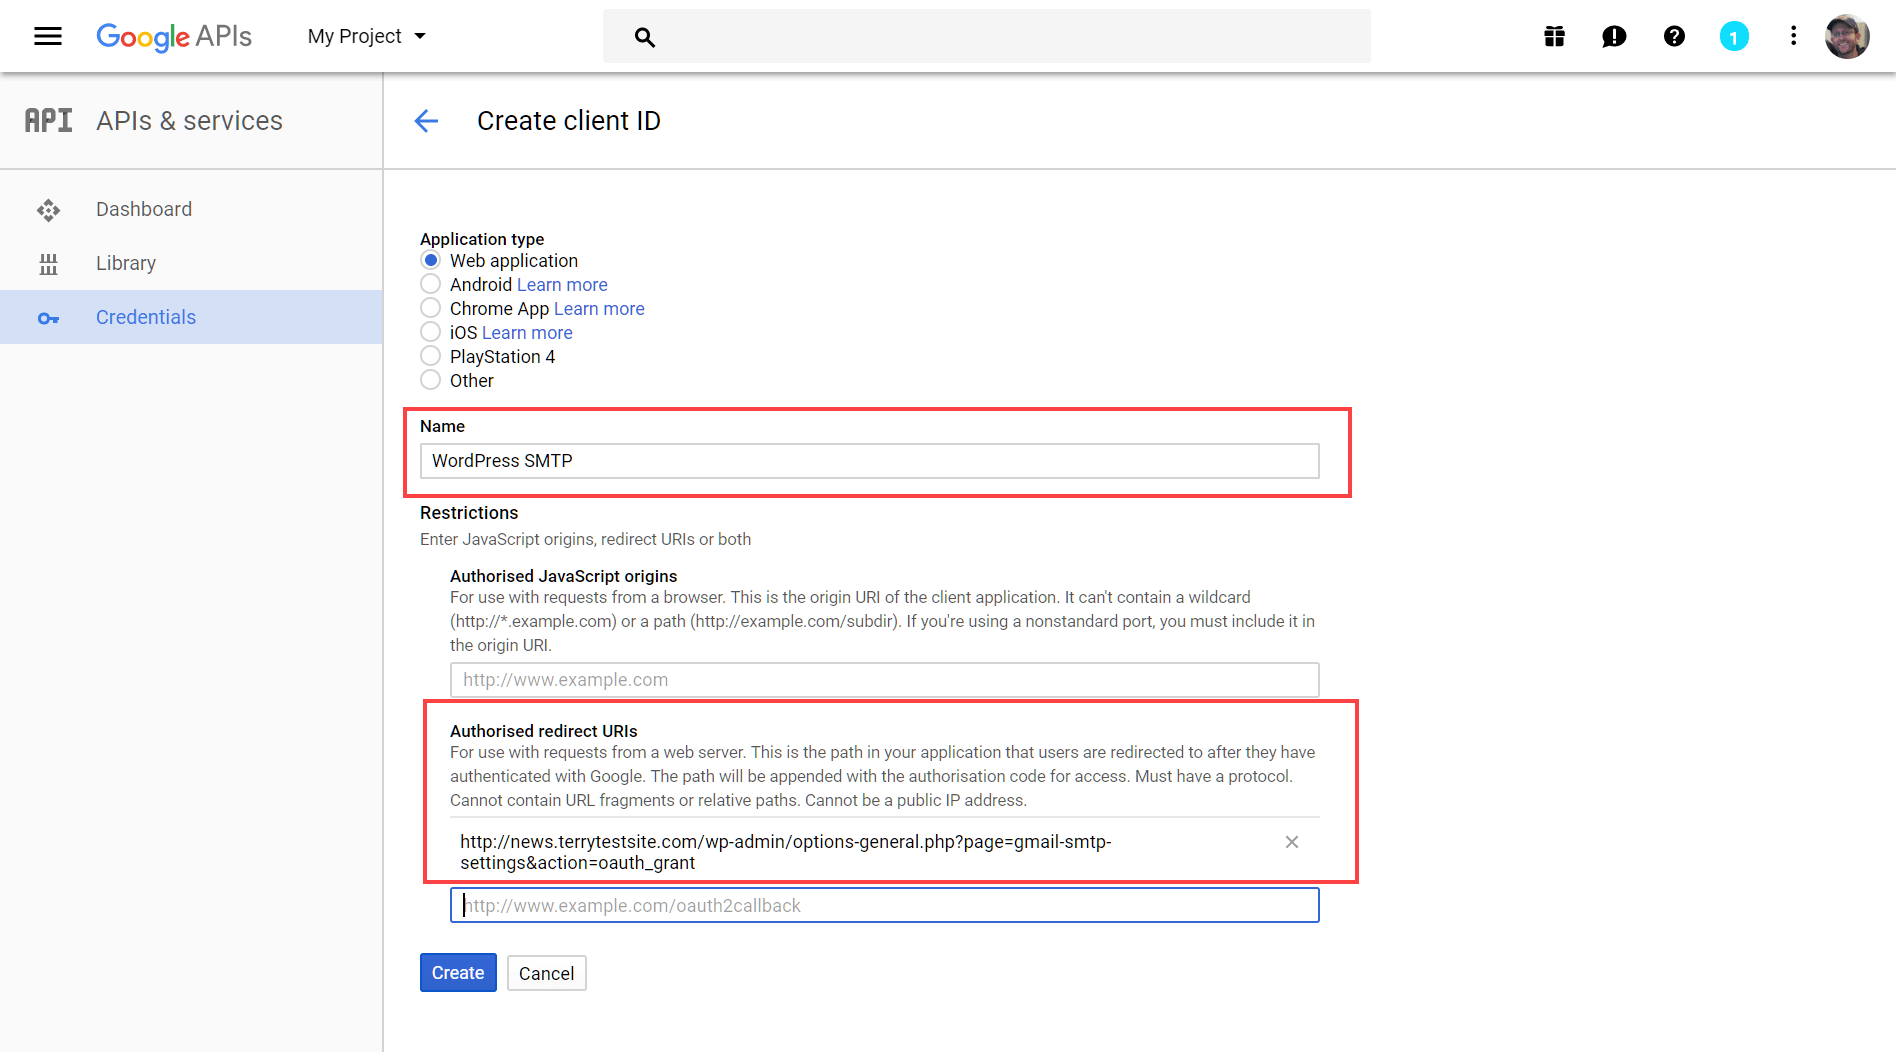Select the iOS radio button
Screen dimensions: 1896x1052
[430, 332]
